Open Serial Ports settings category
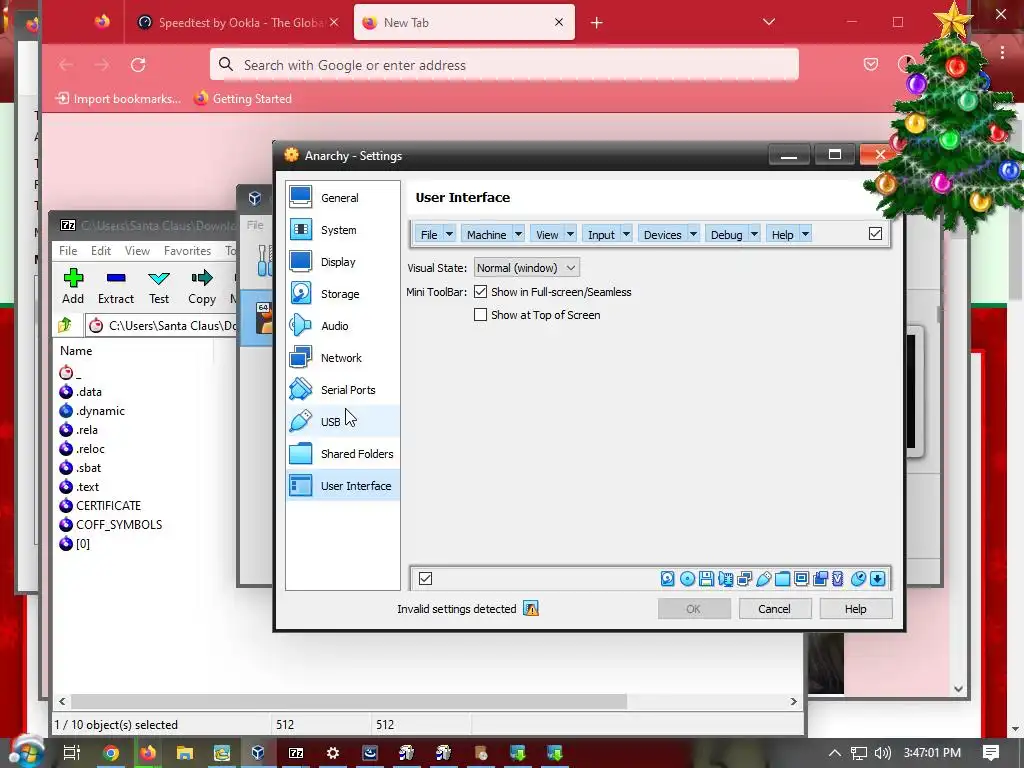The height and width of the screenshot is (768, 1024). 343,390
